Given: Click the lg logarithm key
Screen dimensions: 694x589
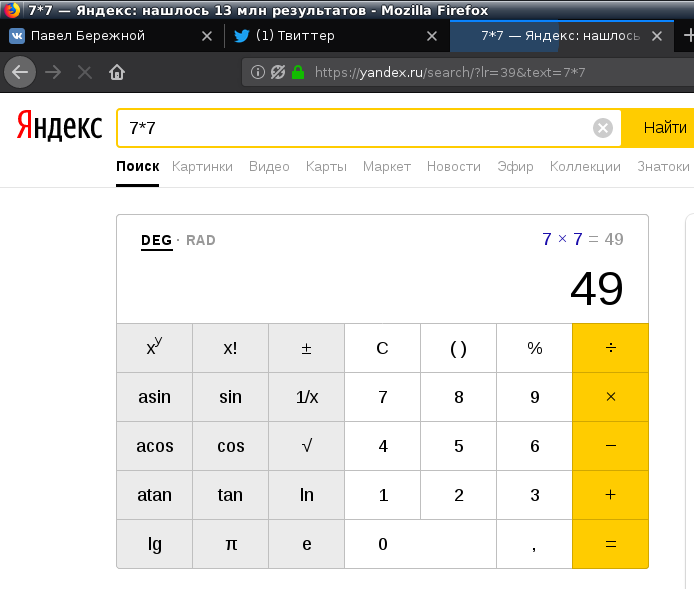Looking at the screenshot, I should 154,544.
